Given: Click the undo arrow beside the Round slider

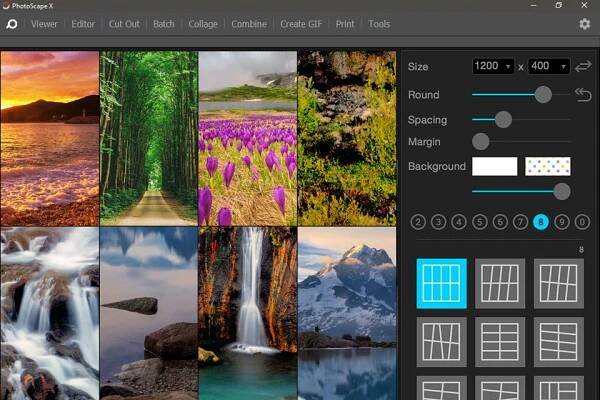Looking at the screenshot, I should pyautogui.click(x=583, y=95).
